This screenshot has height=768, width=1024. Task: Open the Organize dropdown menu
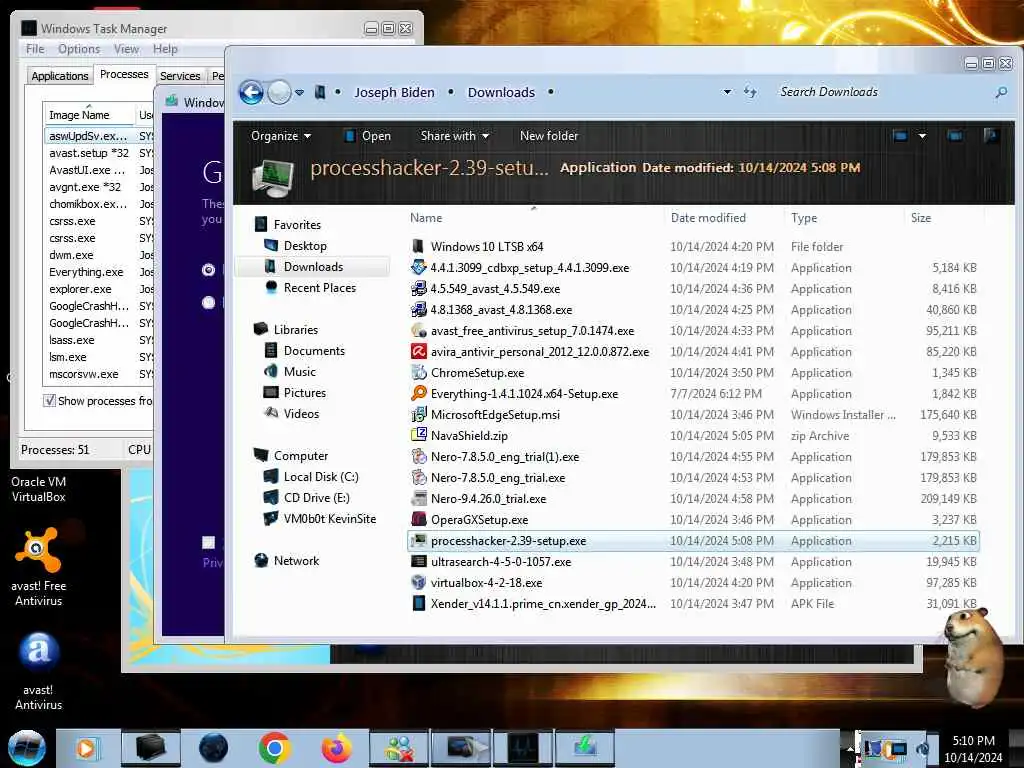[281, 136]
